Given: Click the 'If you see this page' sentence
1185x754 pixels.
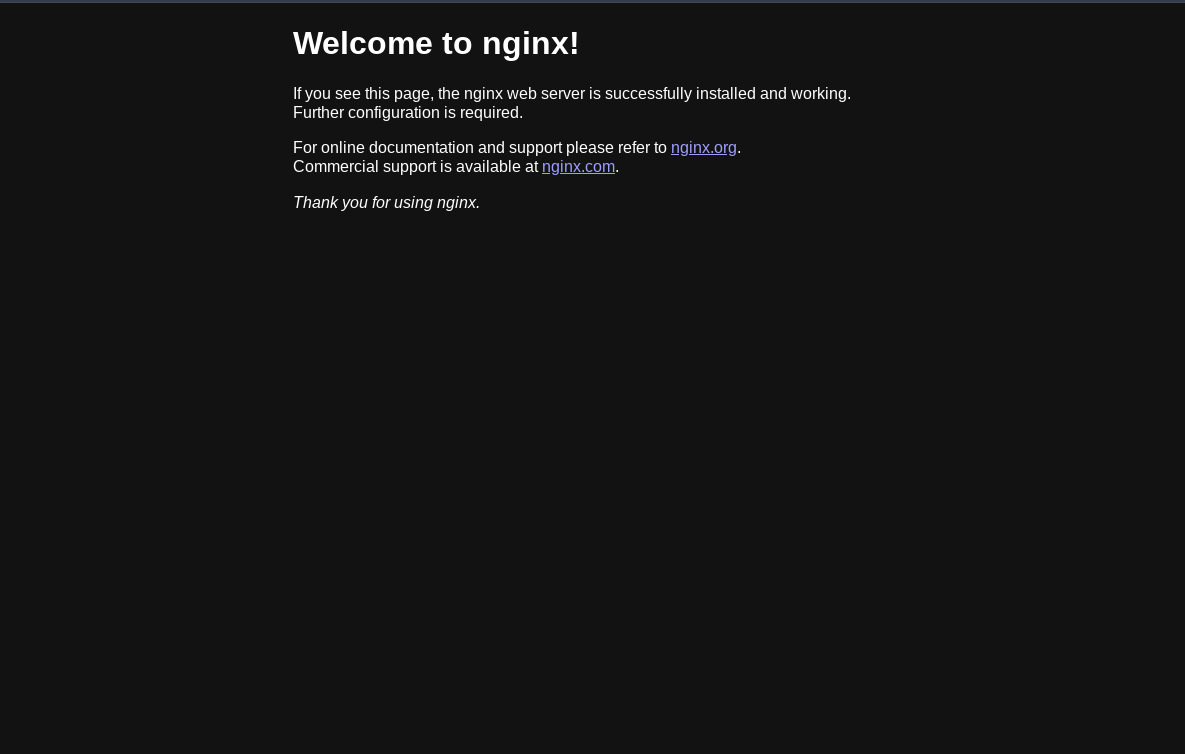Looking at the screenshot, I should coord(572,94).
